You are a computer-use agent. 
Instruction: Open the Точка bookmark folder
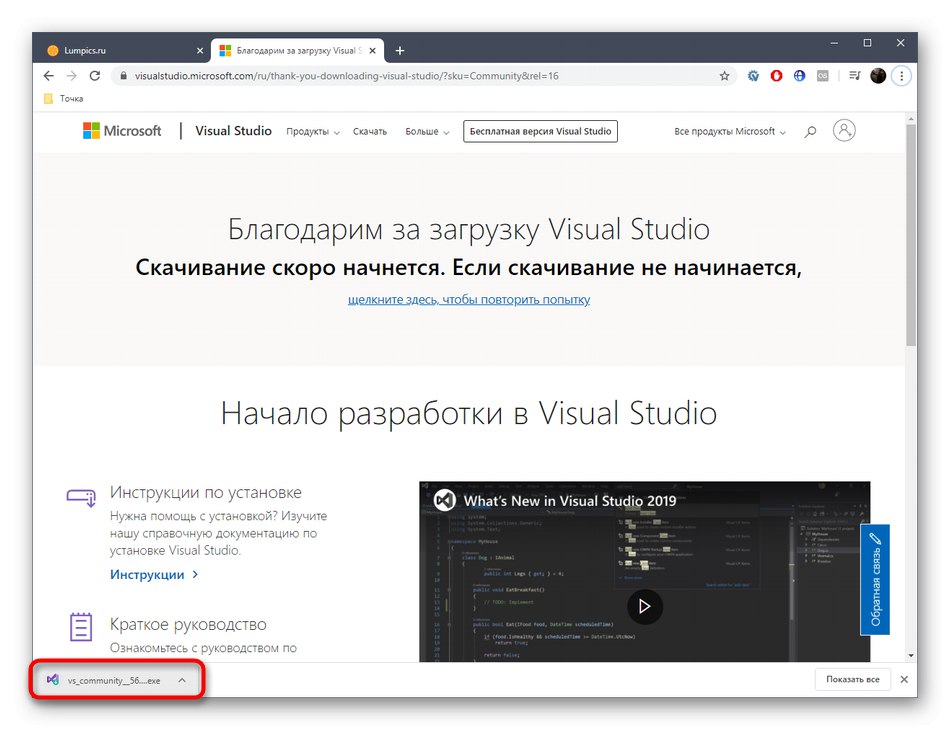(x=64, y=98)
